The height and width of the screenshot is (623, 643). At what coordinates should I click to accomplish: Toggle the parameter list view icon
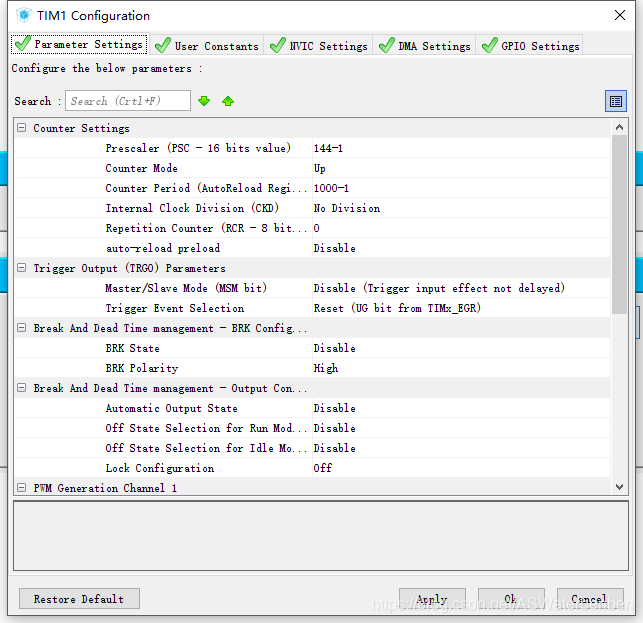pos(616,101)
